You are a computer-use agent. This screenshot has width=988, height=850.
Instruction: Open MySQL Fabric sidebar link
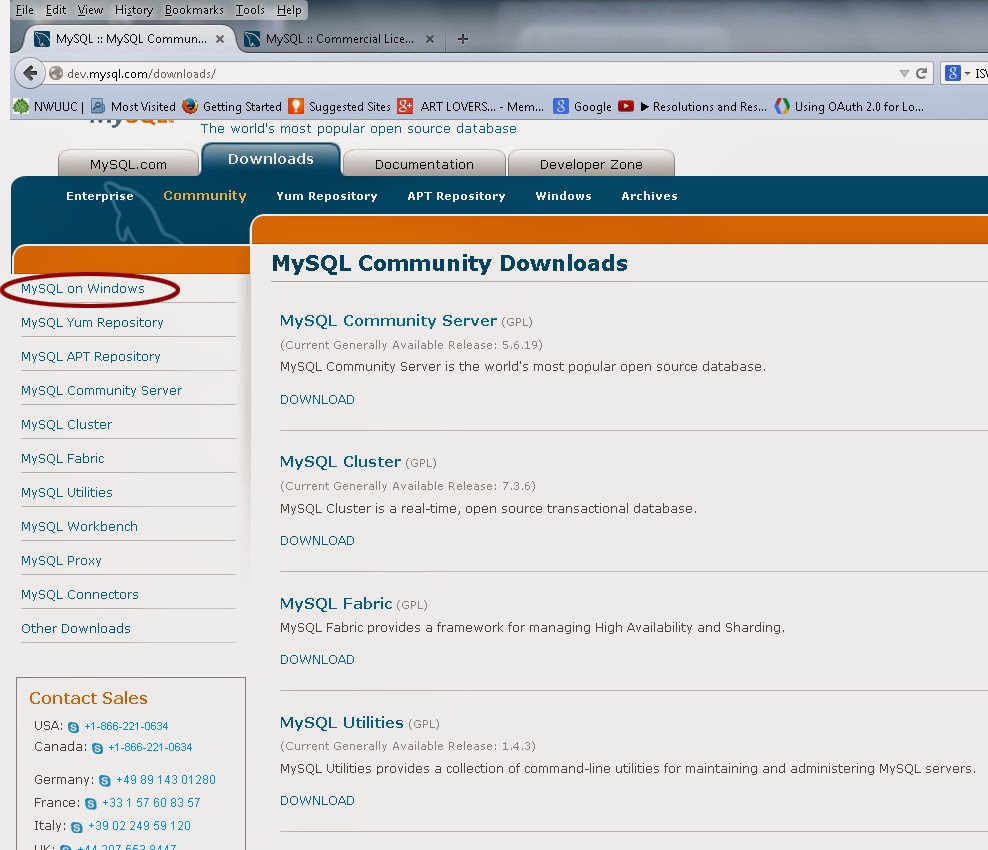(x=62, y=459)
